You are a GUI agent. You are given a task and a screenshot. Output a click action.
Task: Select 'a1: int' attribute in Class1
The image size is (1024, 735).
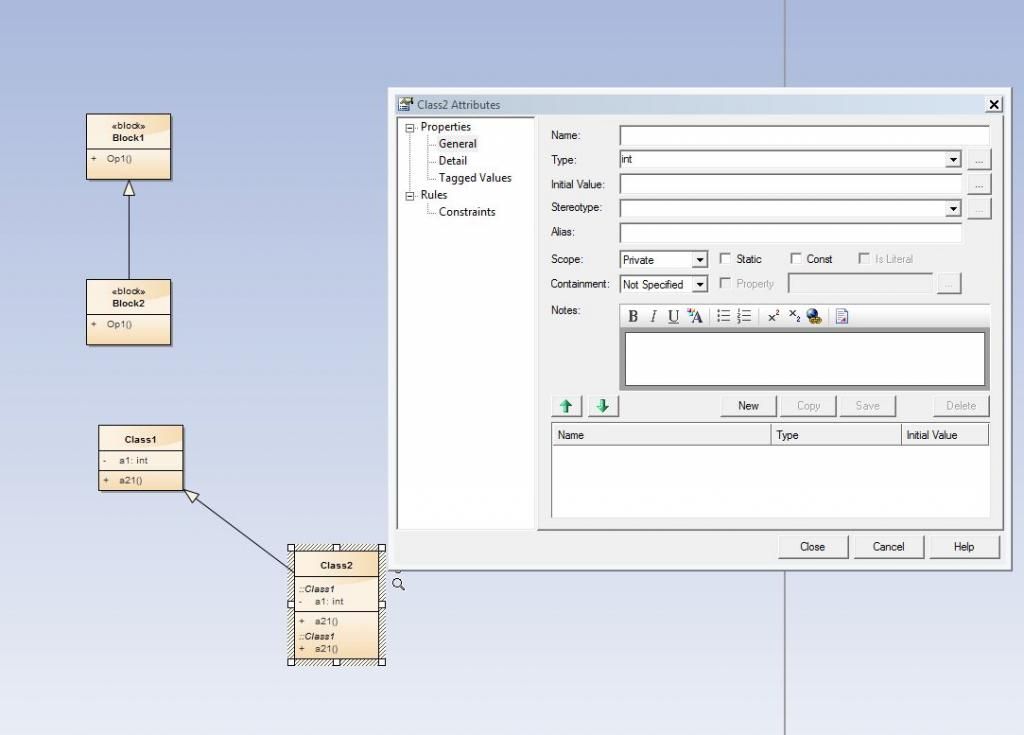(133, 461)
